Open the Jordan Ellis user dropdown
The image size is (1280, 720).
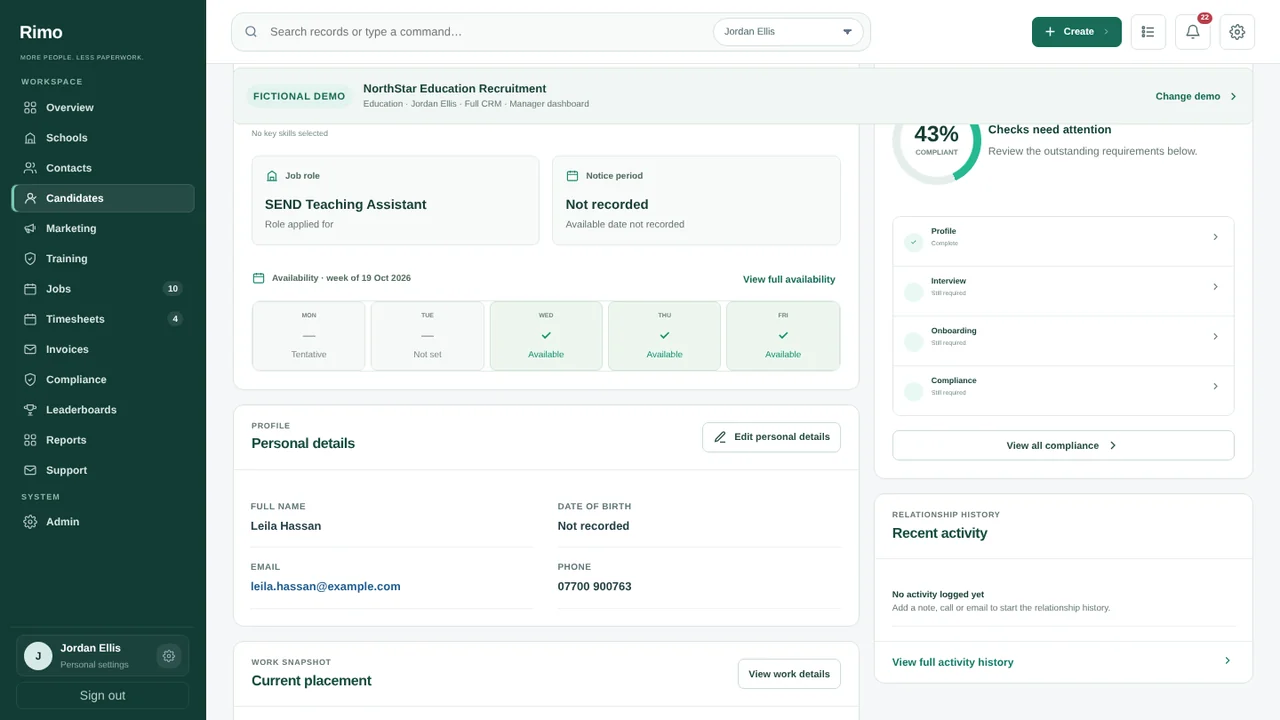click(788, 32)
